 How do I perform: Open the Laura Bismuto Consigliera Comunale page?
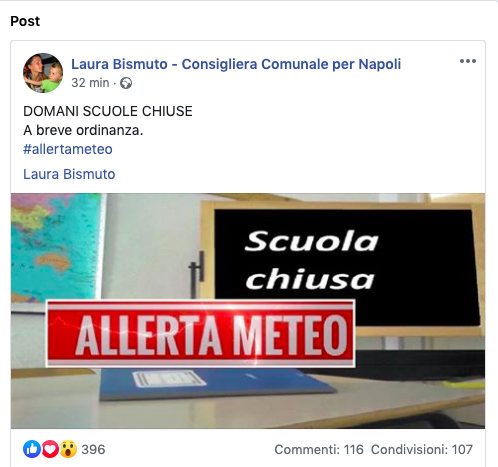coord(236,64)
